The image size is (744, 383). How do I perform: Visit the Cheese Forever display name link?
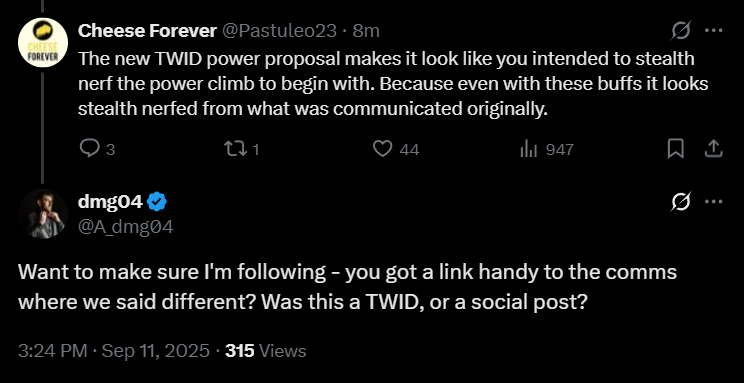[x=147, y=31]
